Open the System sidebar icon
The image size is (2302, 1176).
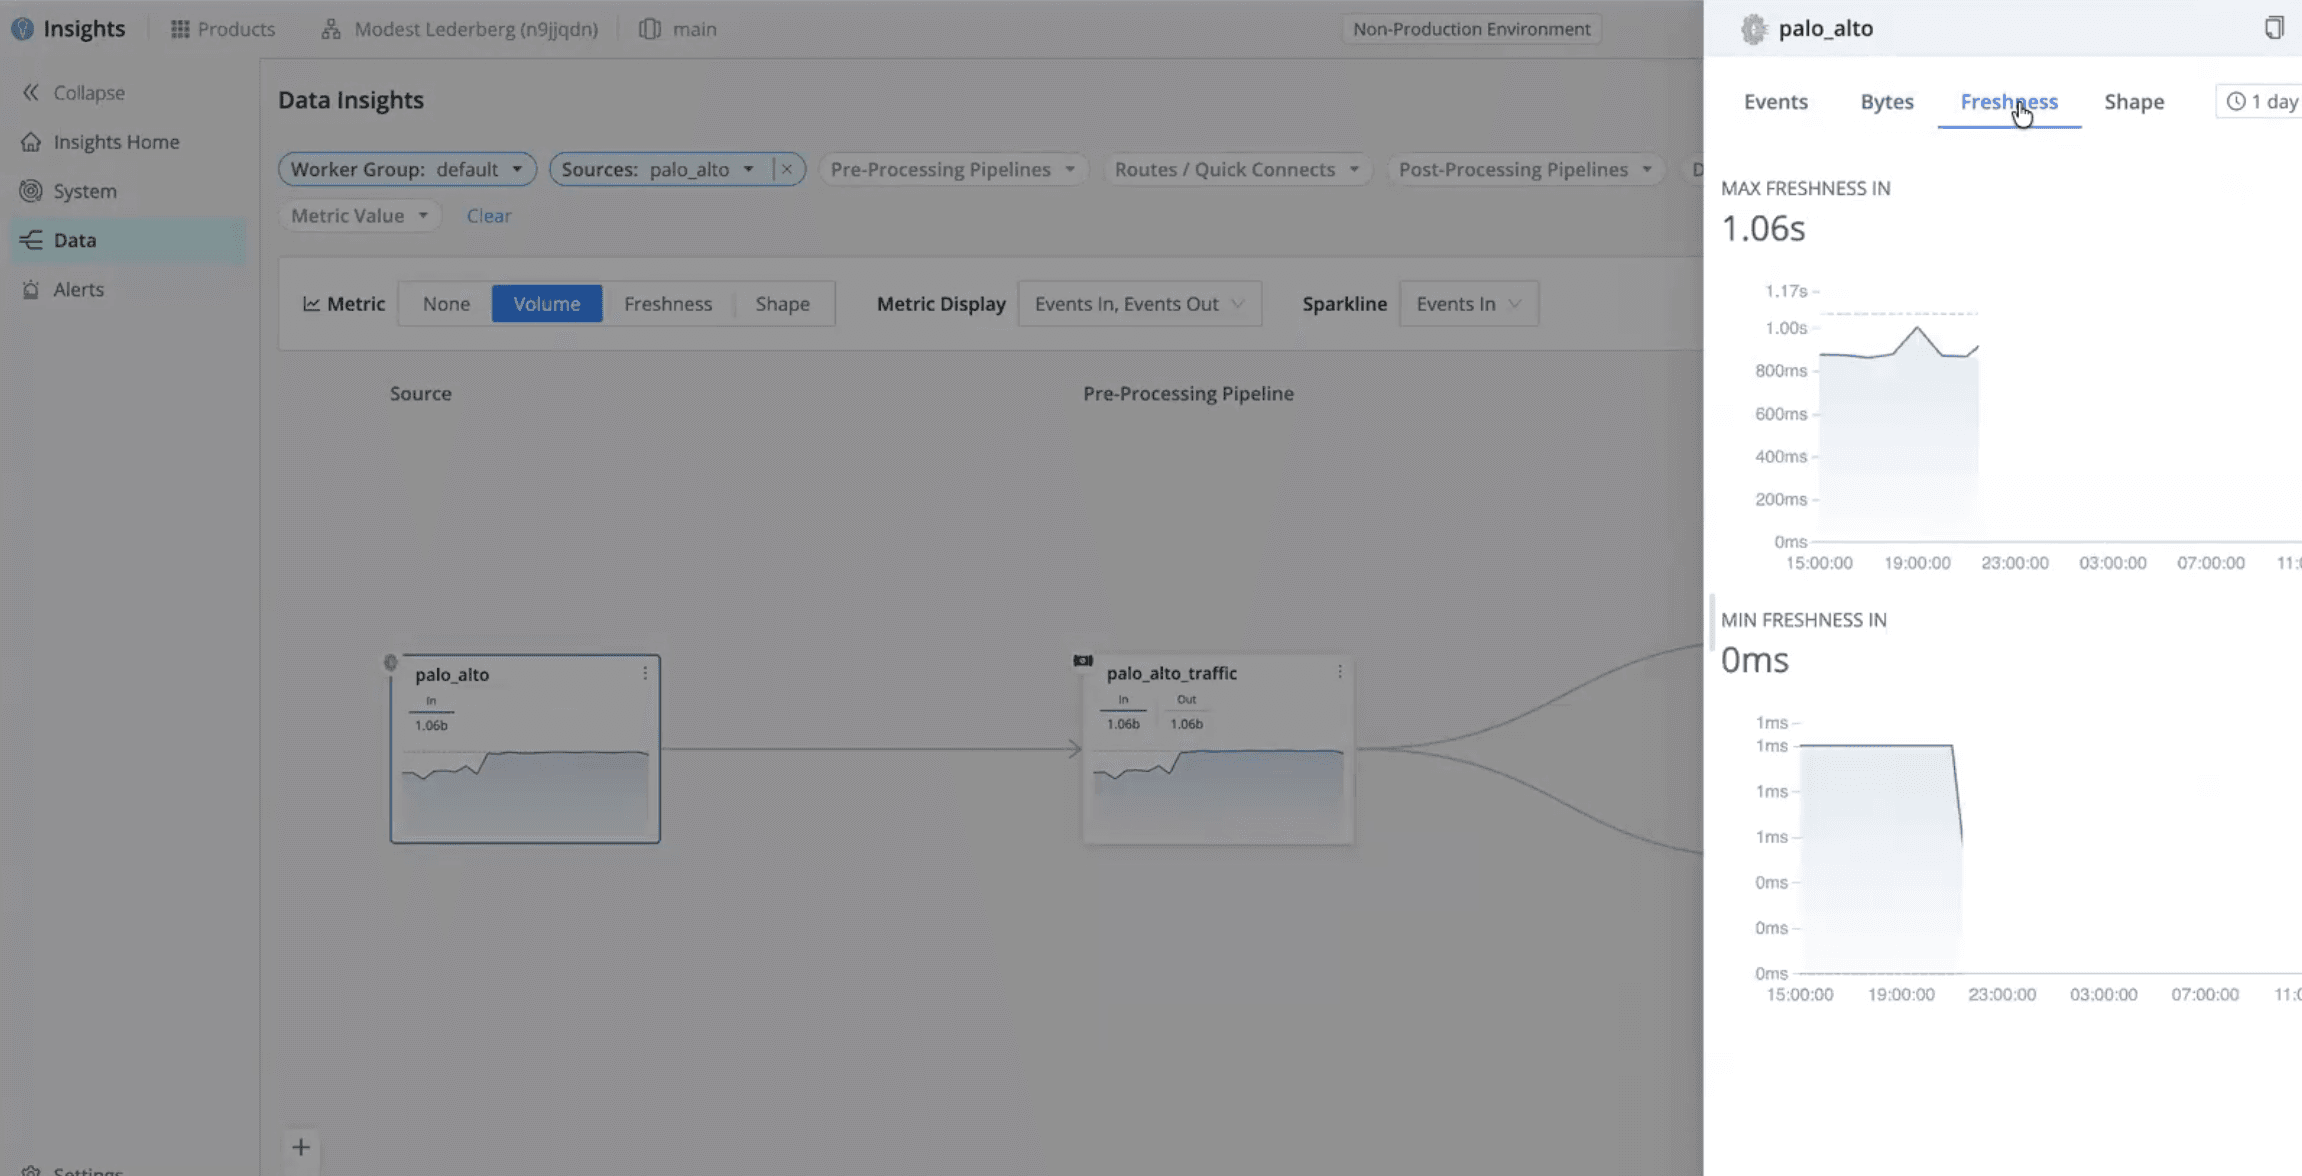pyautogui.click(x=31, y=191)
